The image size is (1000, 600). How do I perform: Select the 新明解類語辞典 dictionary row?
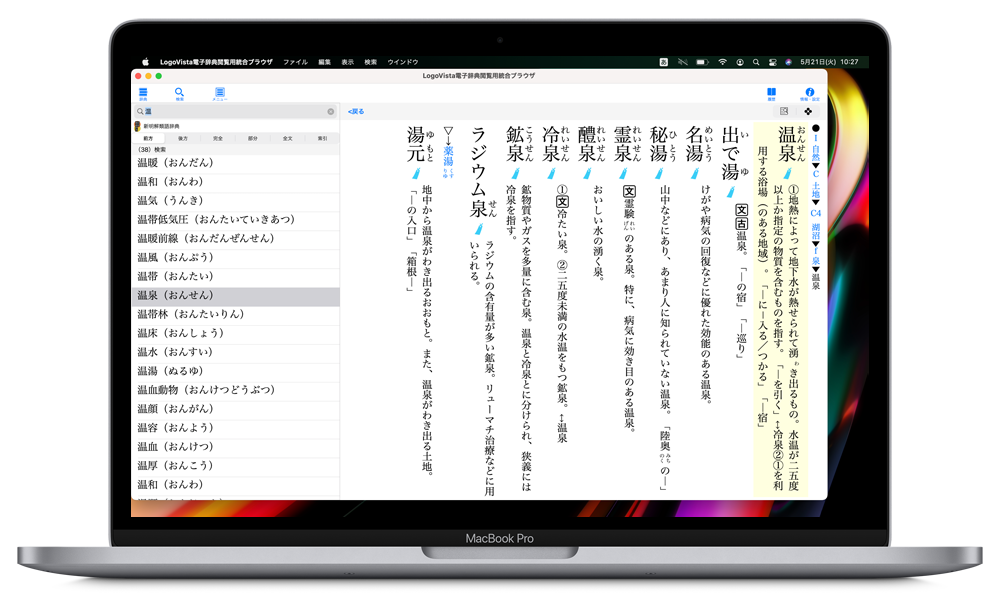point(235,126)
